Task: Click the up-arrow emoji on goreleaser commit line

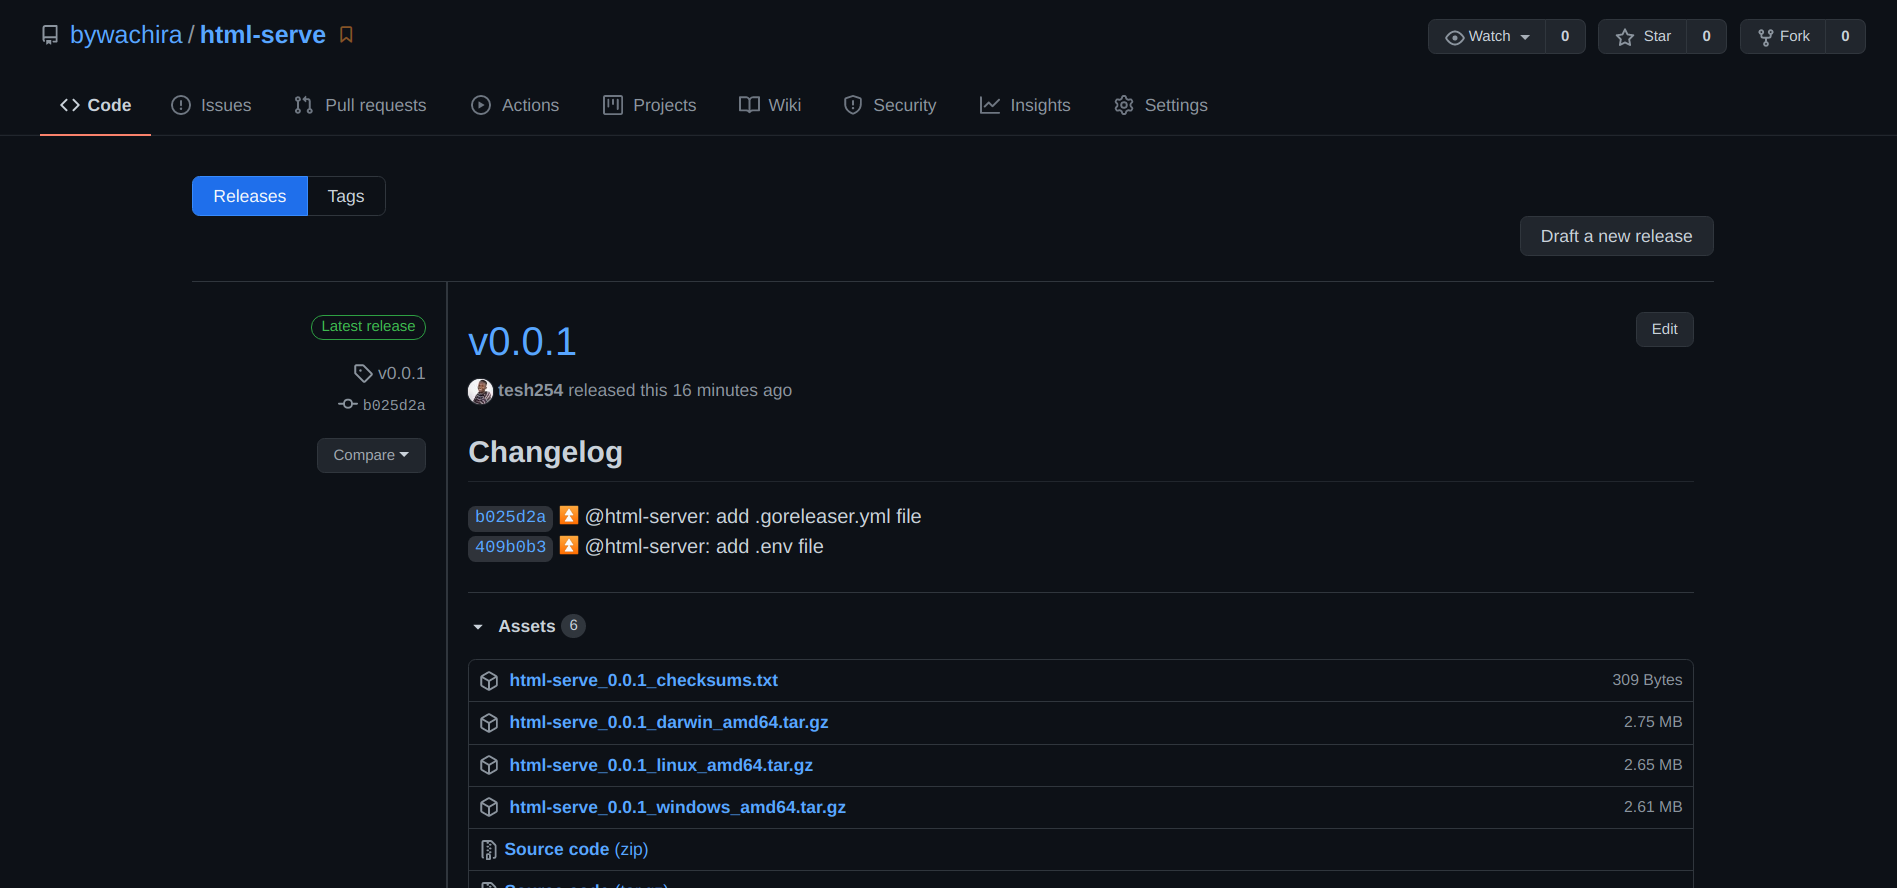Action: tap(569, 515)
